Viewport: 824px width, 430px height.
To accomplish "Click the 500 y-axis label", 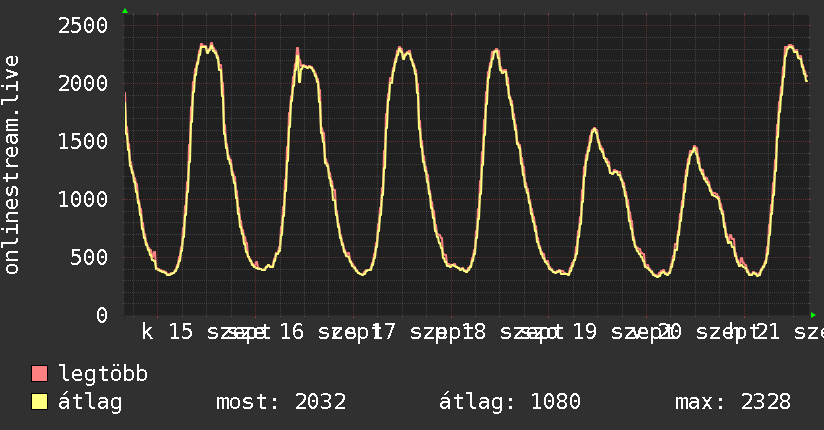I will [x=89, y=257].
